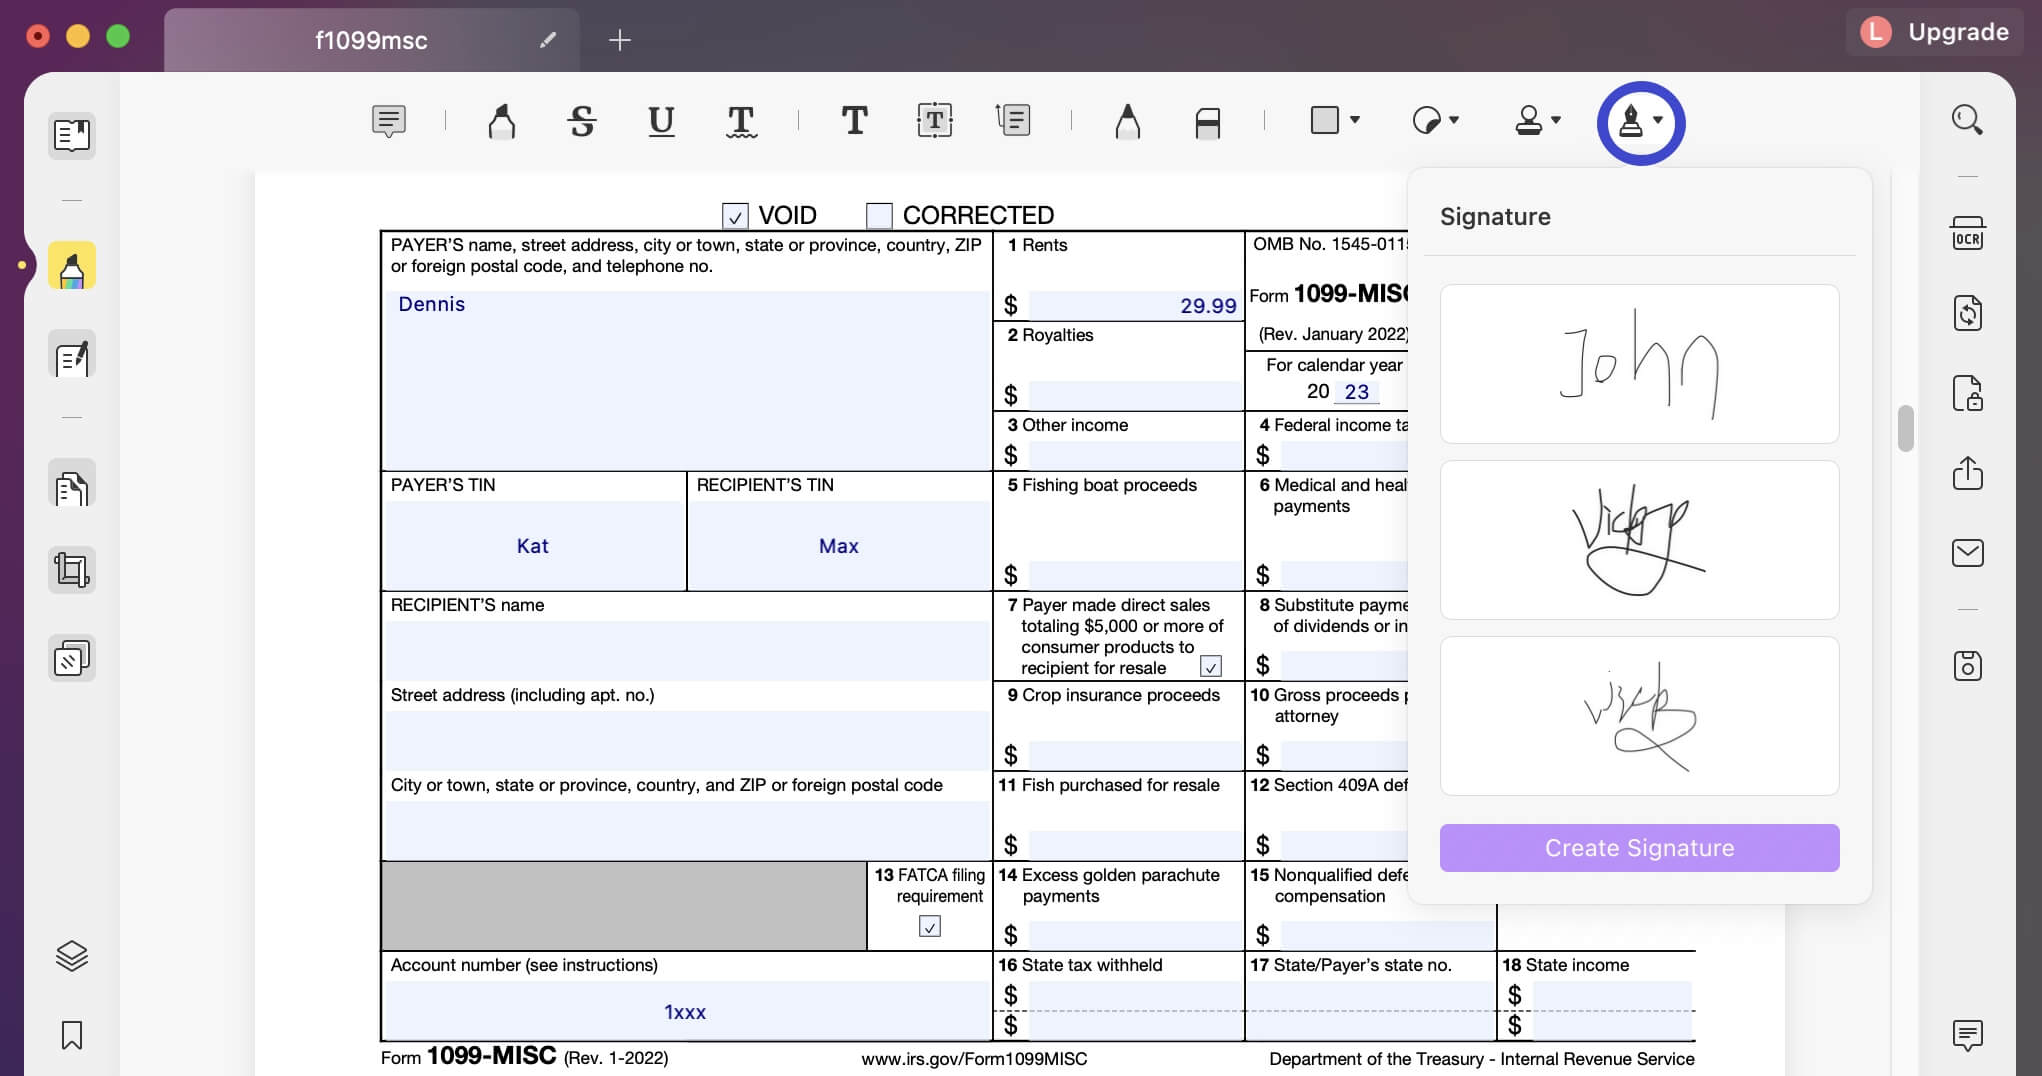Toggle the direct sales box 7 checkbox
Image resolution: width=2042 pixels, height=1076 pixels.
tap(1211, 667)
